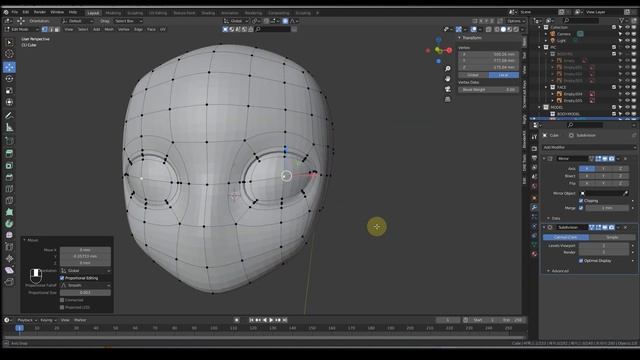The height and width of the screenshot is (360, 640).
Task: Hide Empty.004 in the outliner
Action: 627,94
